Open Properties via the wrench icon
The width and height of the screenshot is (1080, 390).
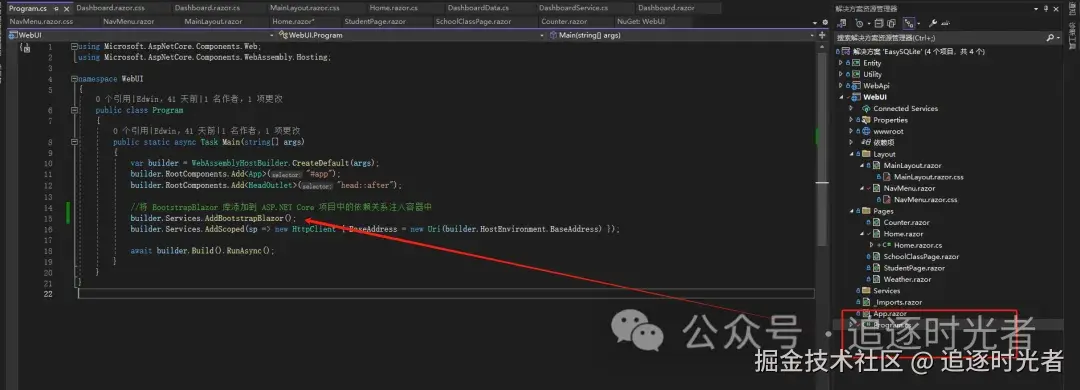click(x=933, y=23)
